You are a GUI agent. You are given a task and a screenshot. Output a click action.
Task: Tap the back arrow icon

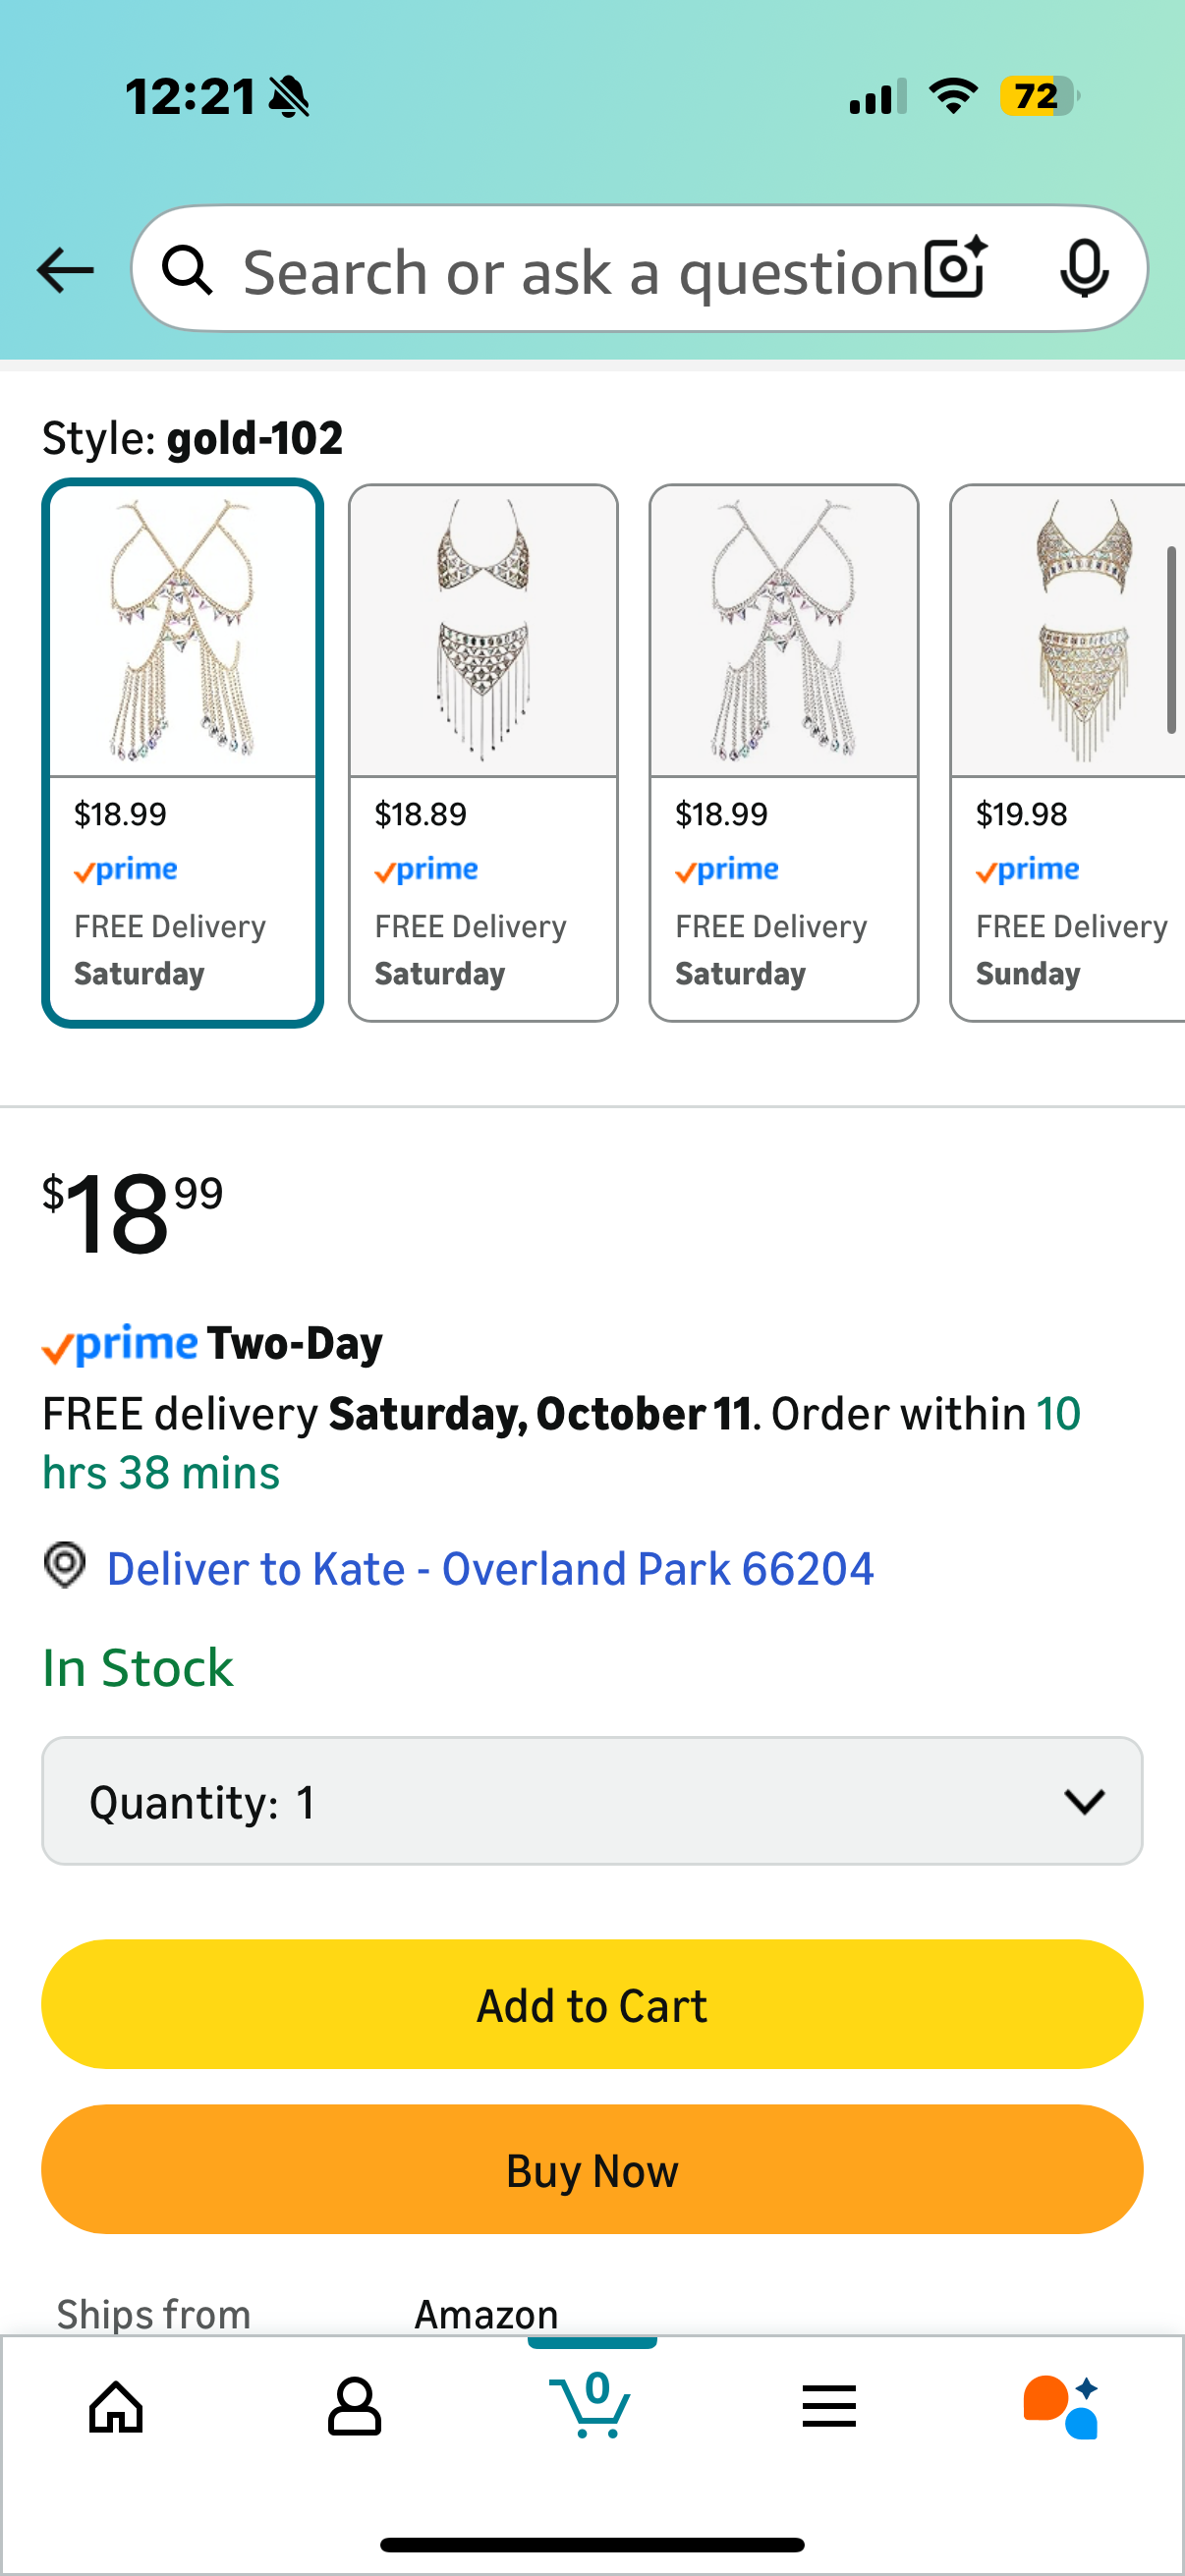tap(66, 271)
